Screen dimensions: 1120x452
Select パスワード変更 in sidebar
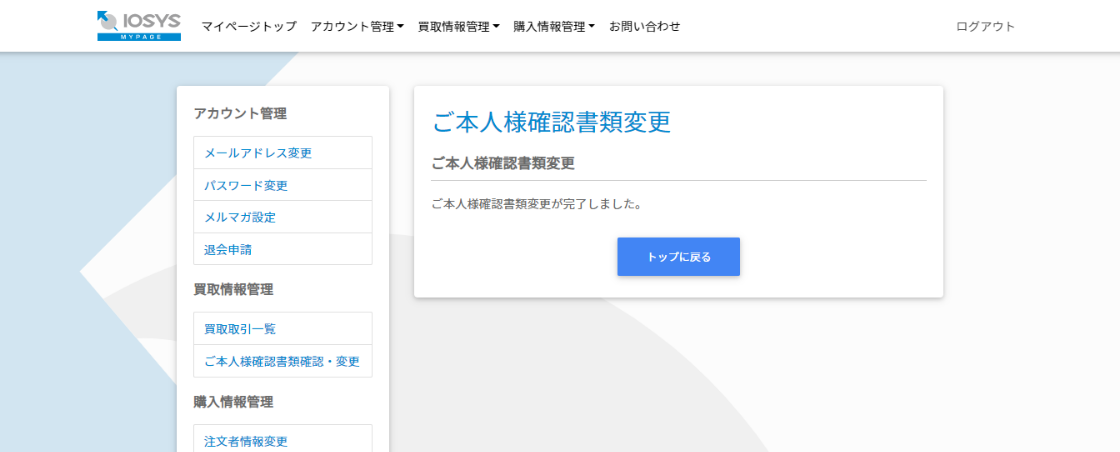pos(246,185)
